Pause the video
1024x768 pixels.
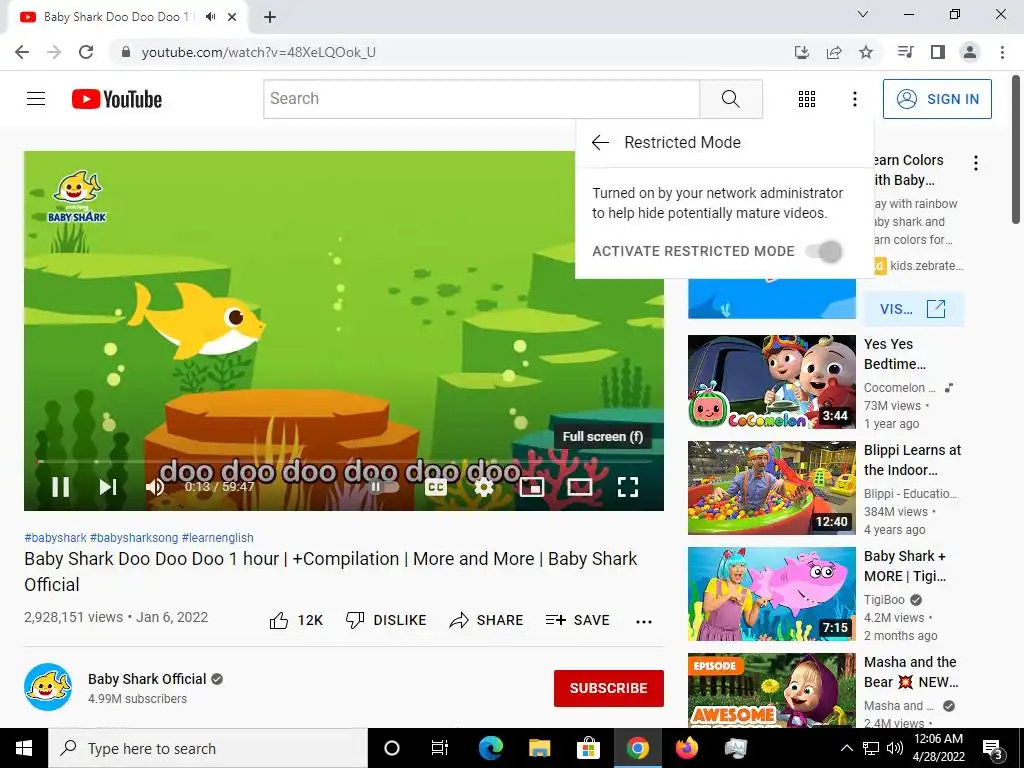[61, 487]
